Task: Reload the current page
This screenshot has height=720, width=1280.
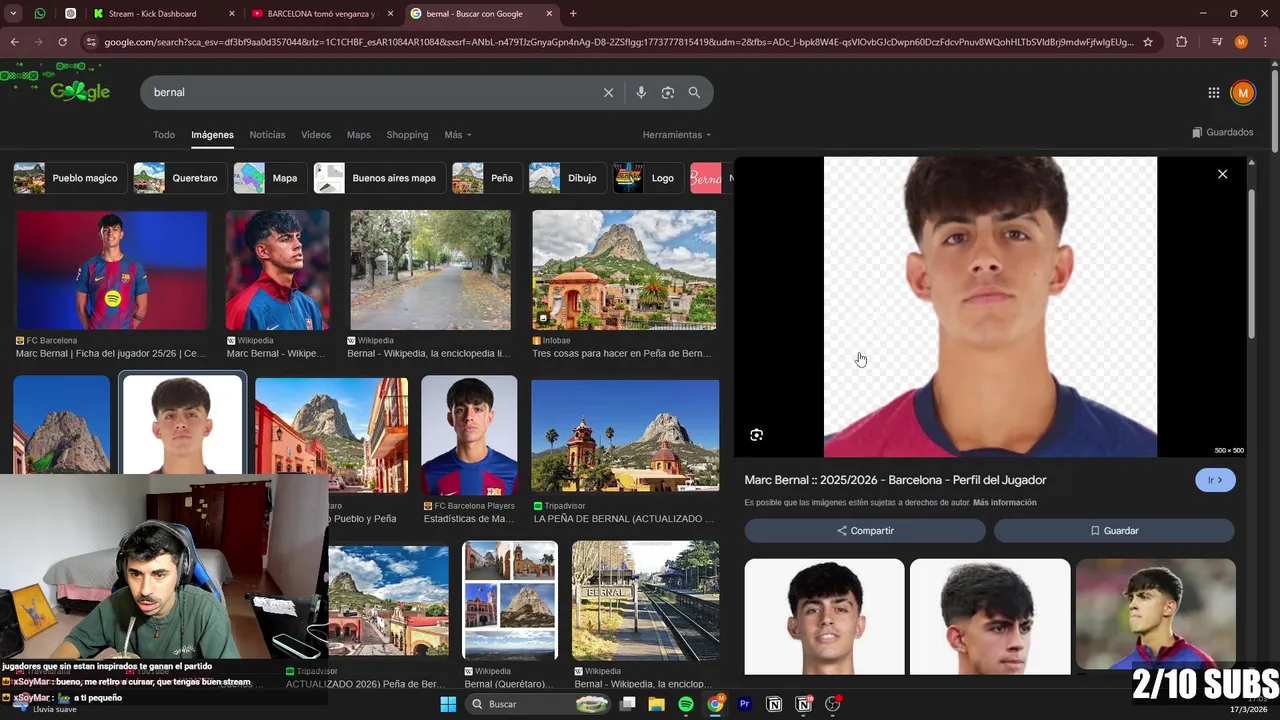Action: click(62, 42)
